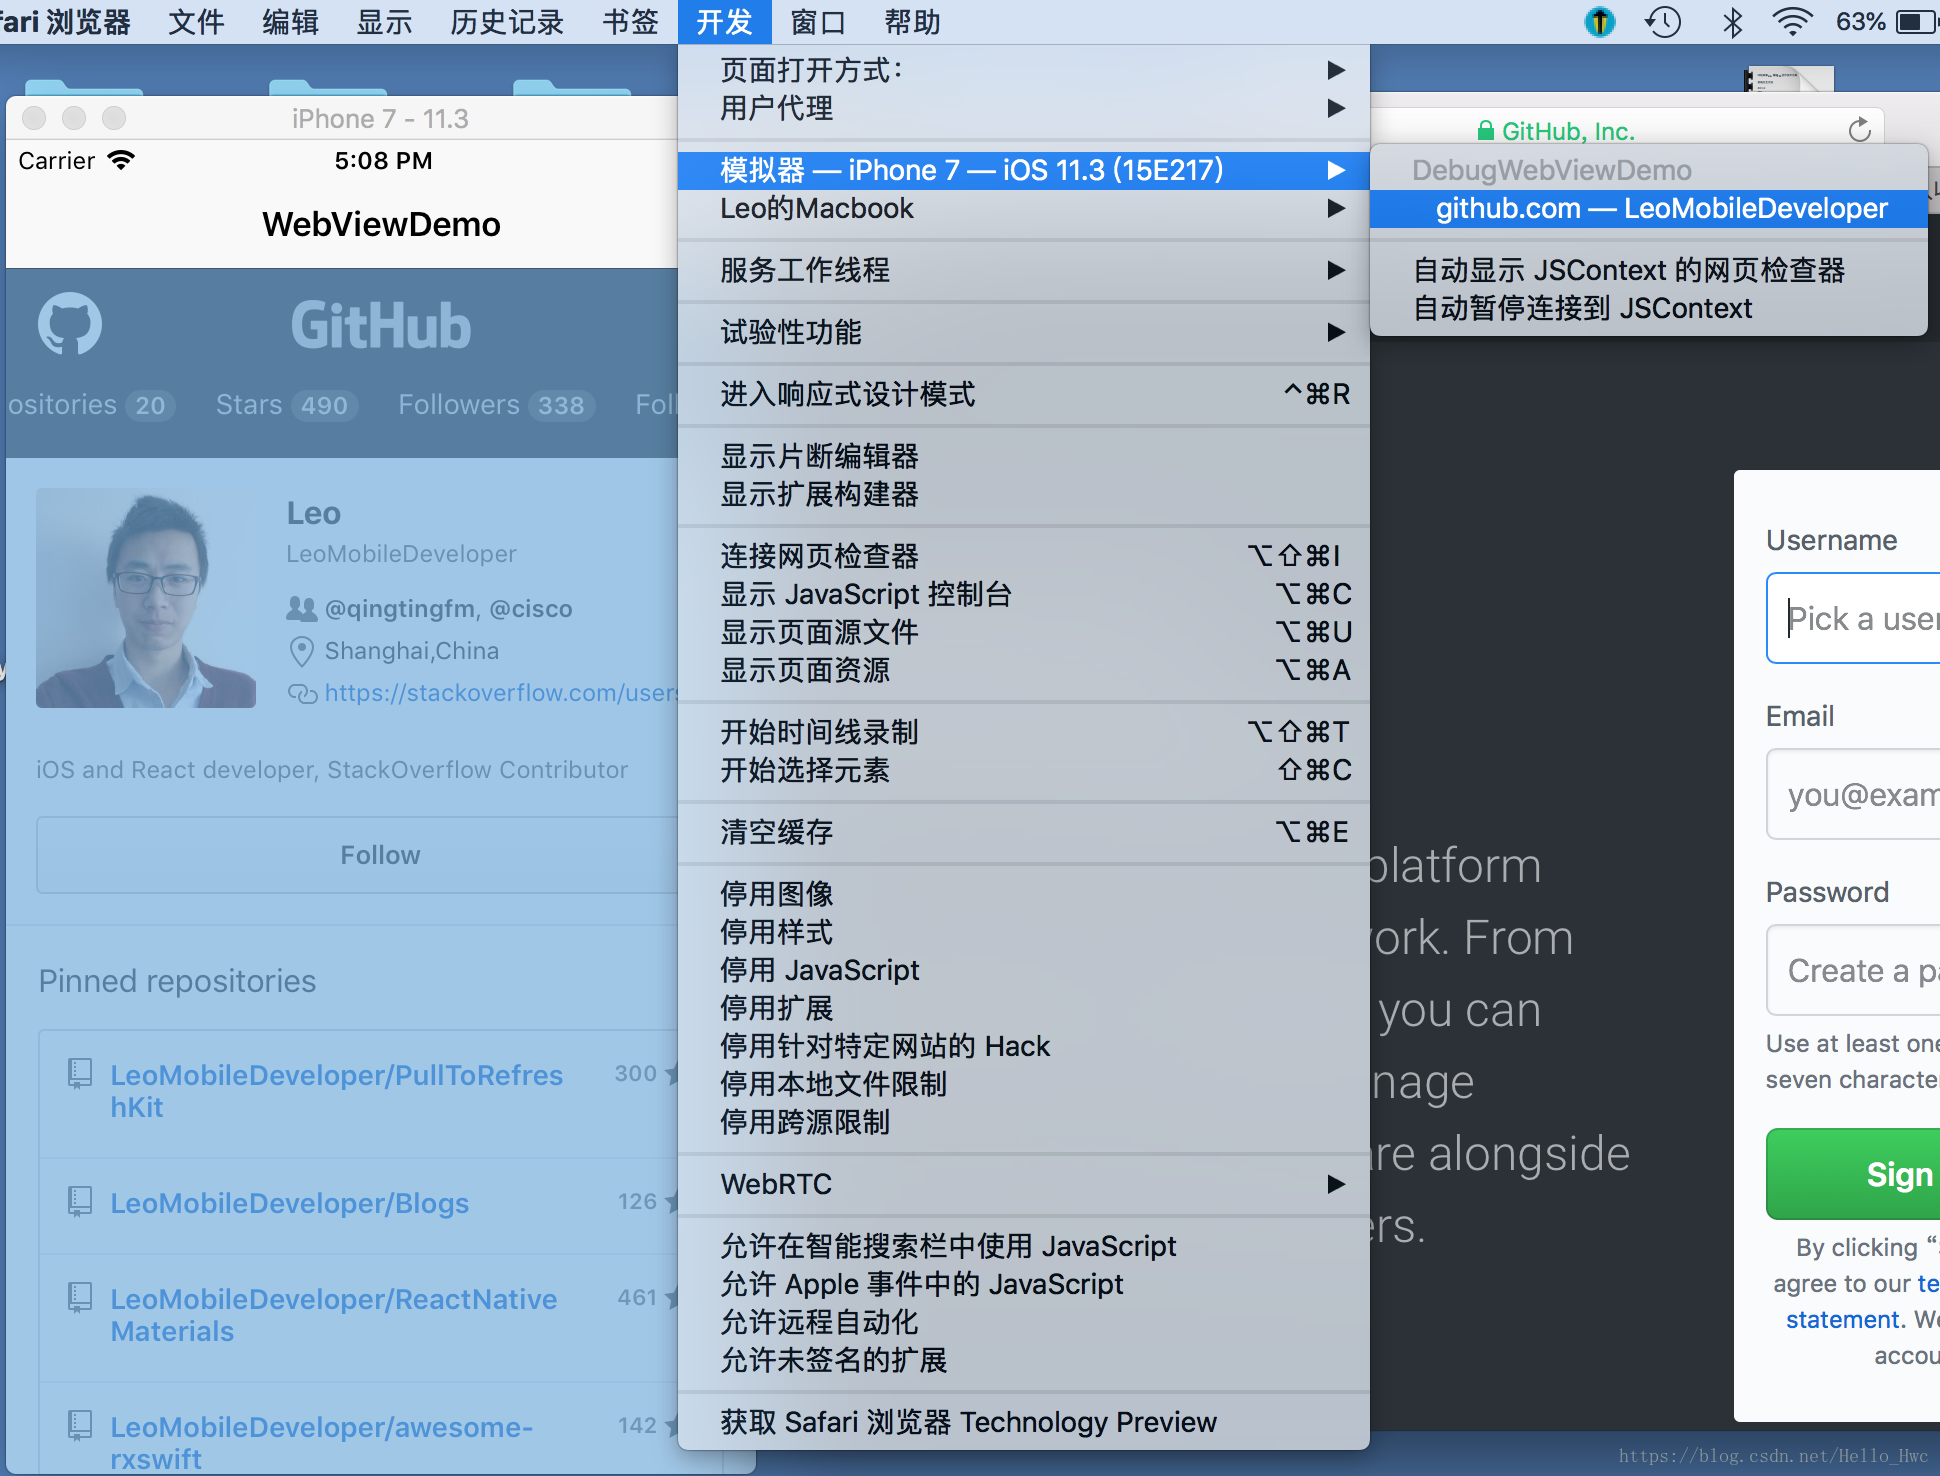Enable 自动显示 JSContext 的网页检查器 option
The width and height of the screenshot is (1940, 1476).
click(x=1628, y=270)
